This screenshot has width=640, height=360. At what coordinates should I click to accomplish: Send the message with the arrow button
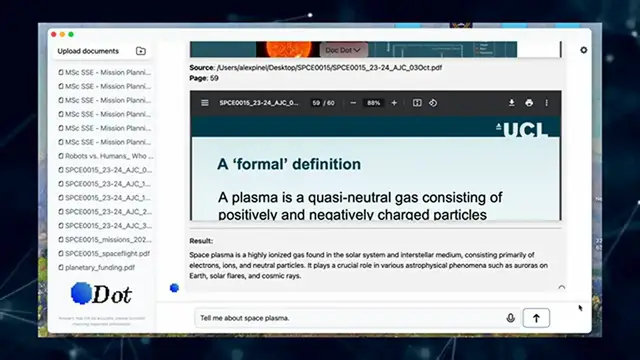(536, 318)
